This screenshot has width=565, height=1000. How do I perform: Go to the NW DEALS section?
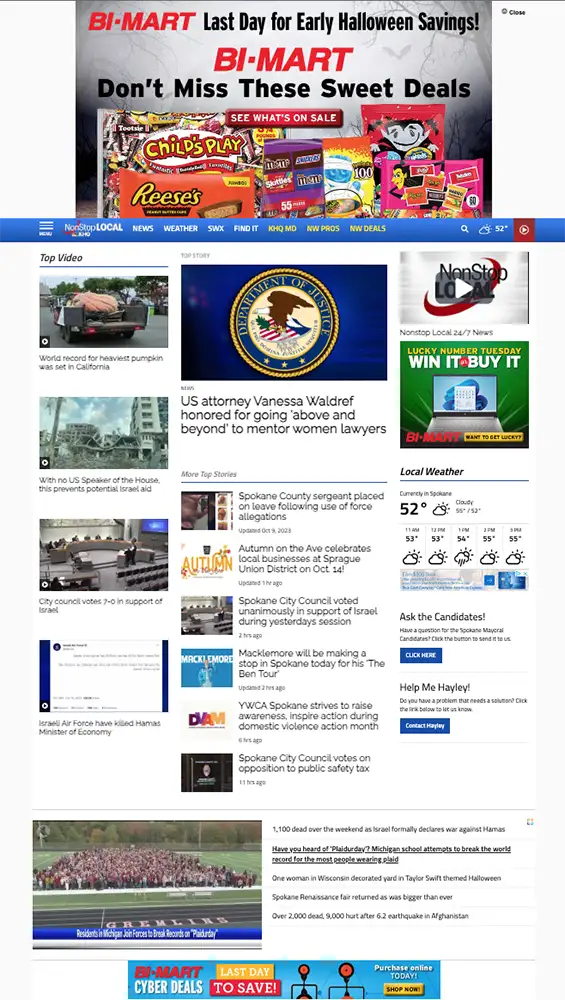[367, 228]
